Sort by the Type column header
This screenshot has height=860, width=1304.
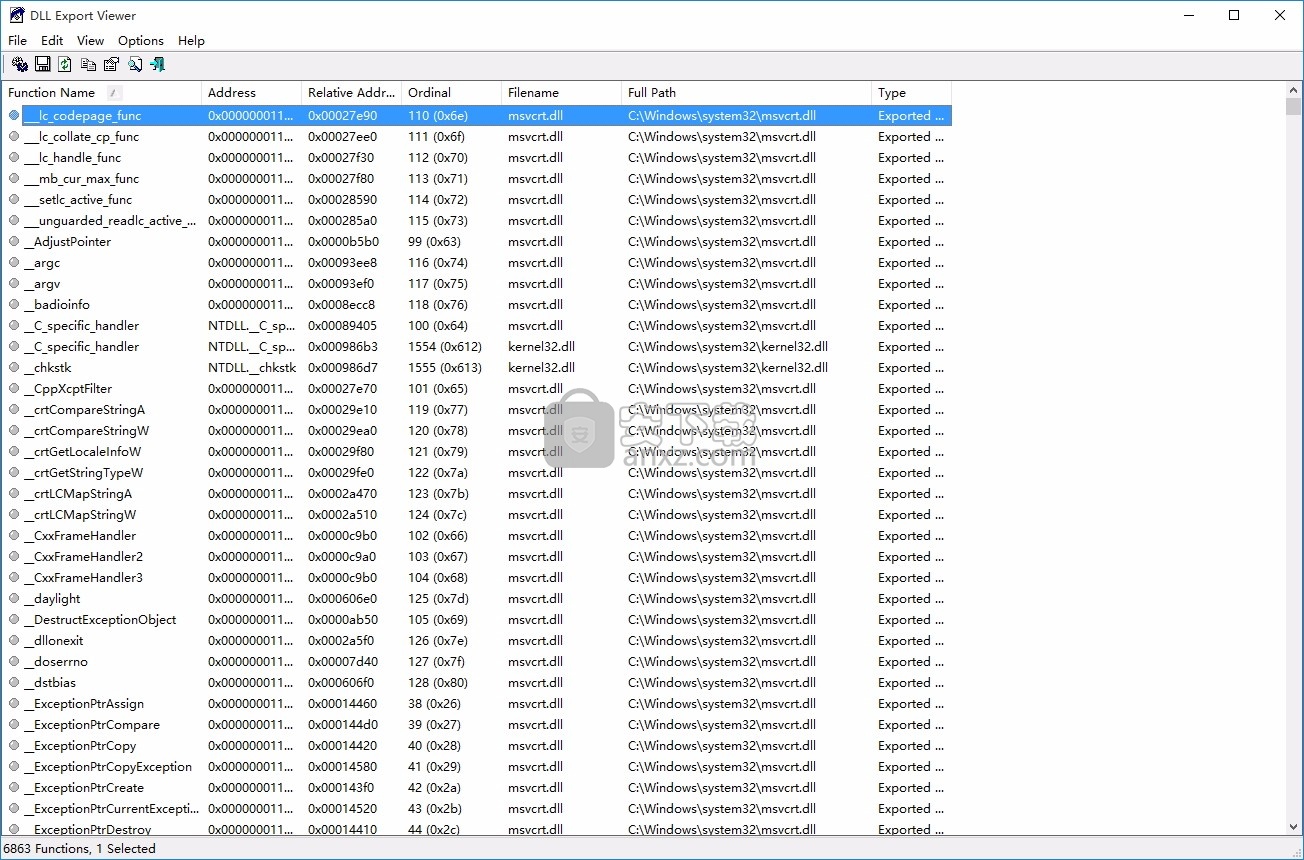coord(912,93)
